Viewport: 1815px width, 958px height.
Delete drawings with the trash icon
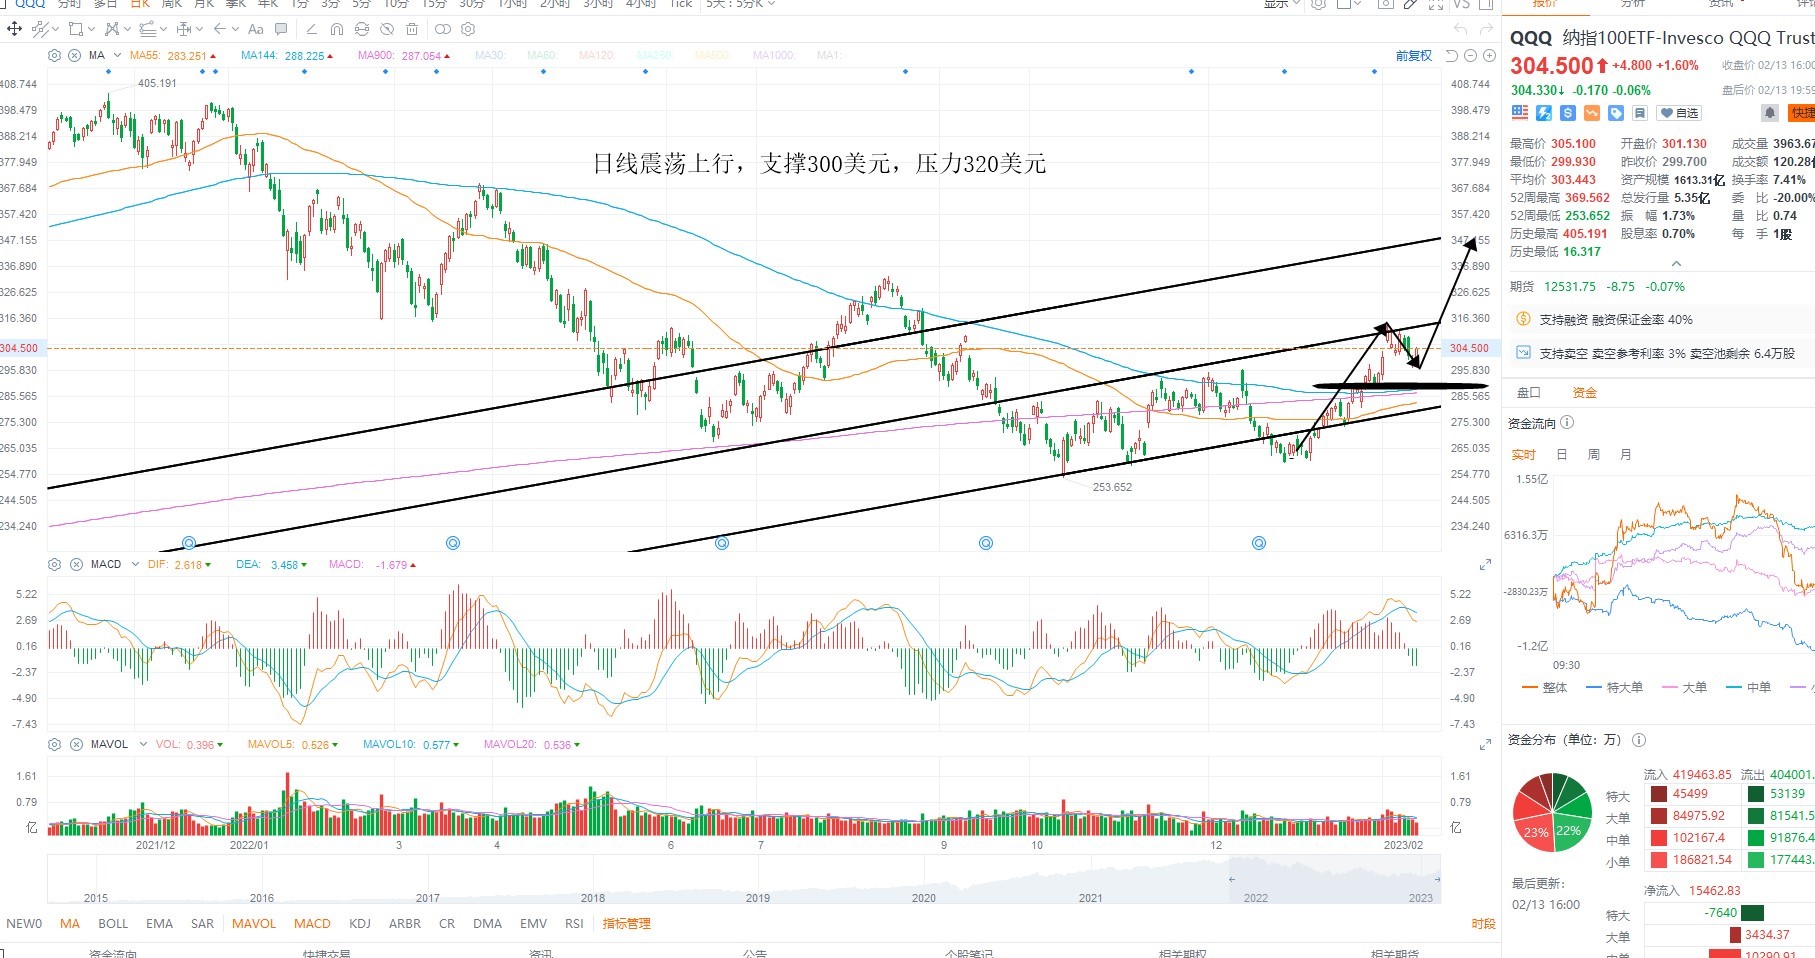point(411,29)
